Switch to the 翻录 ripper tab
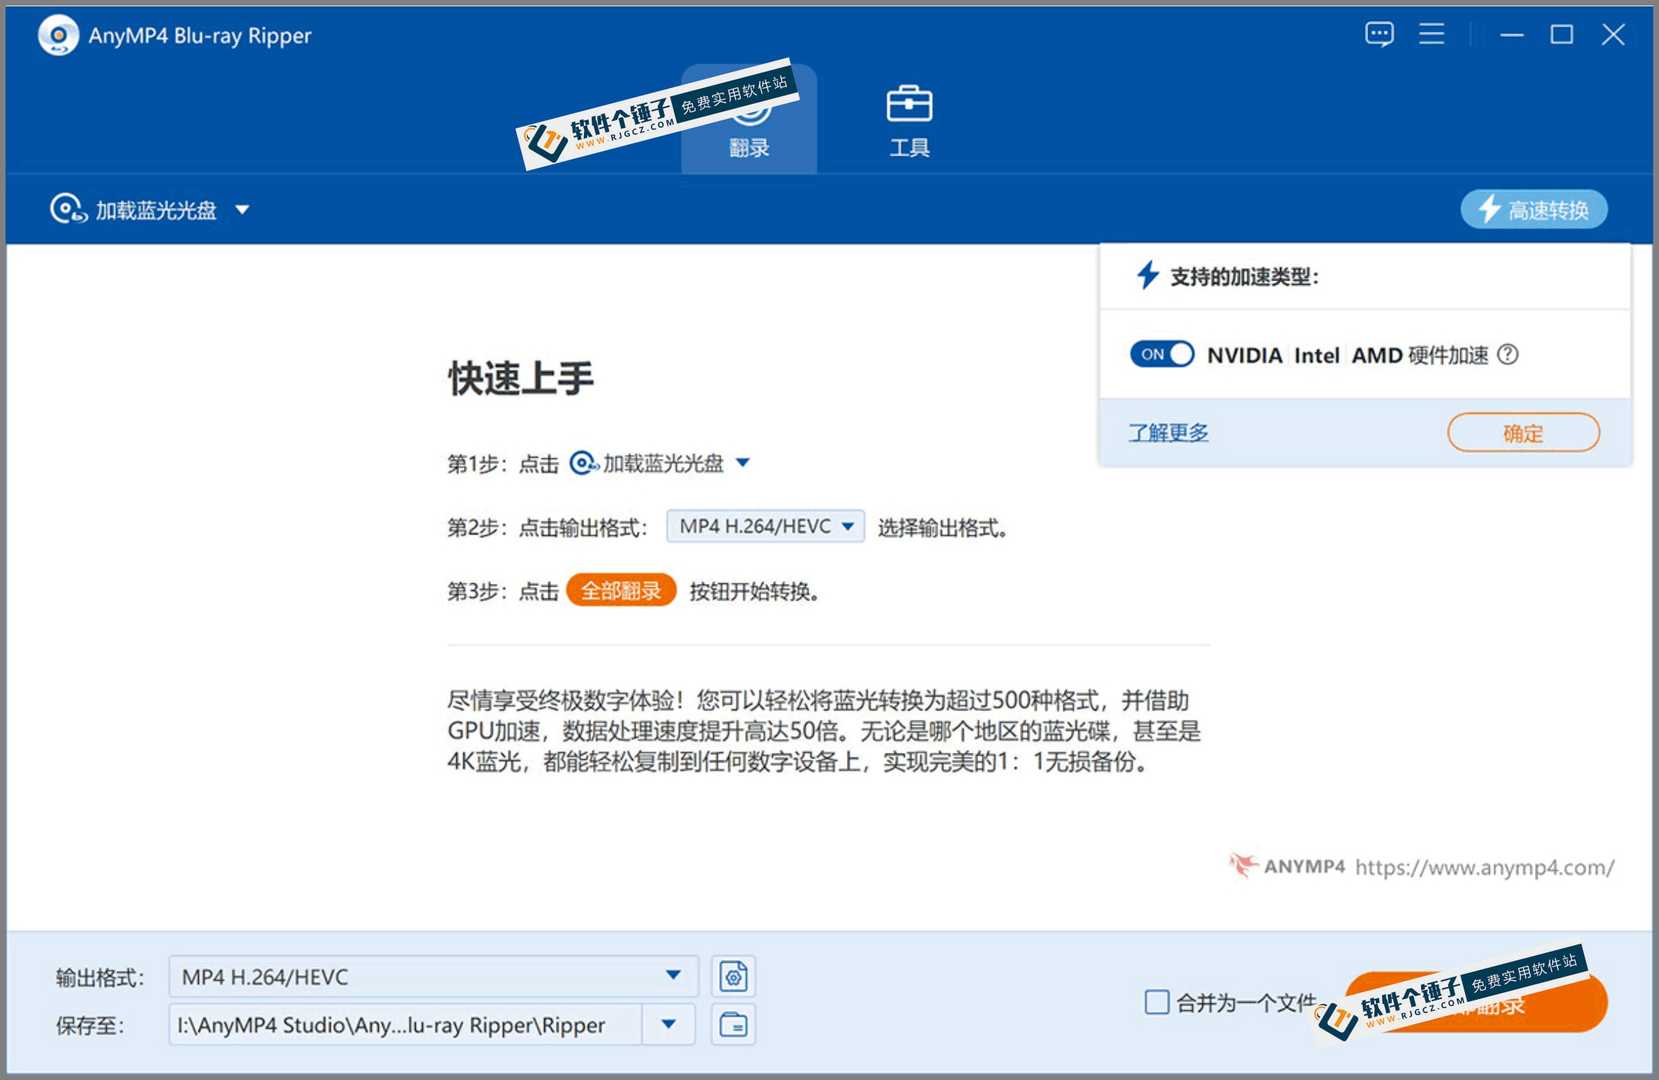The width and height of the screenshot is (1659, 1080). 749,120
